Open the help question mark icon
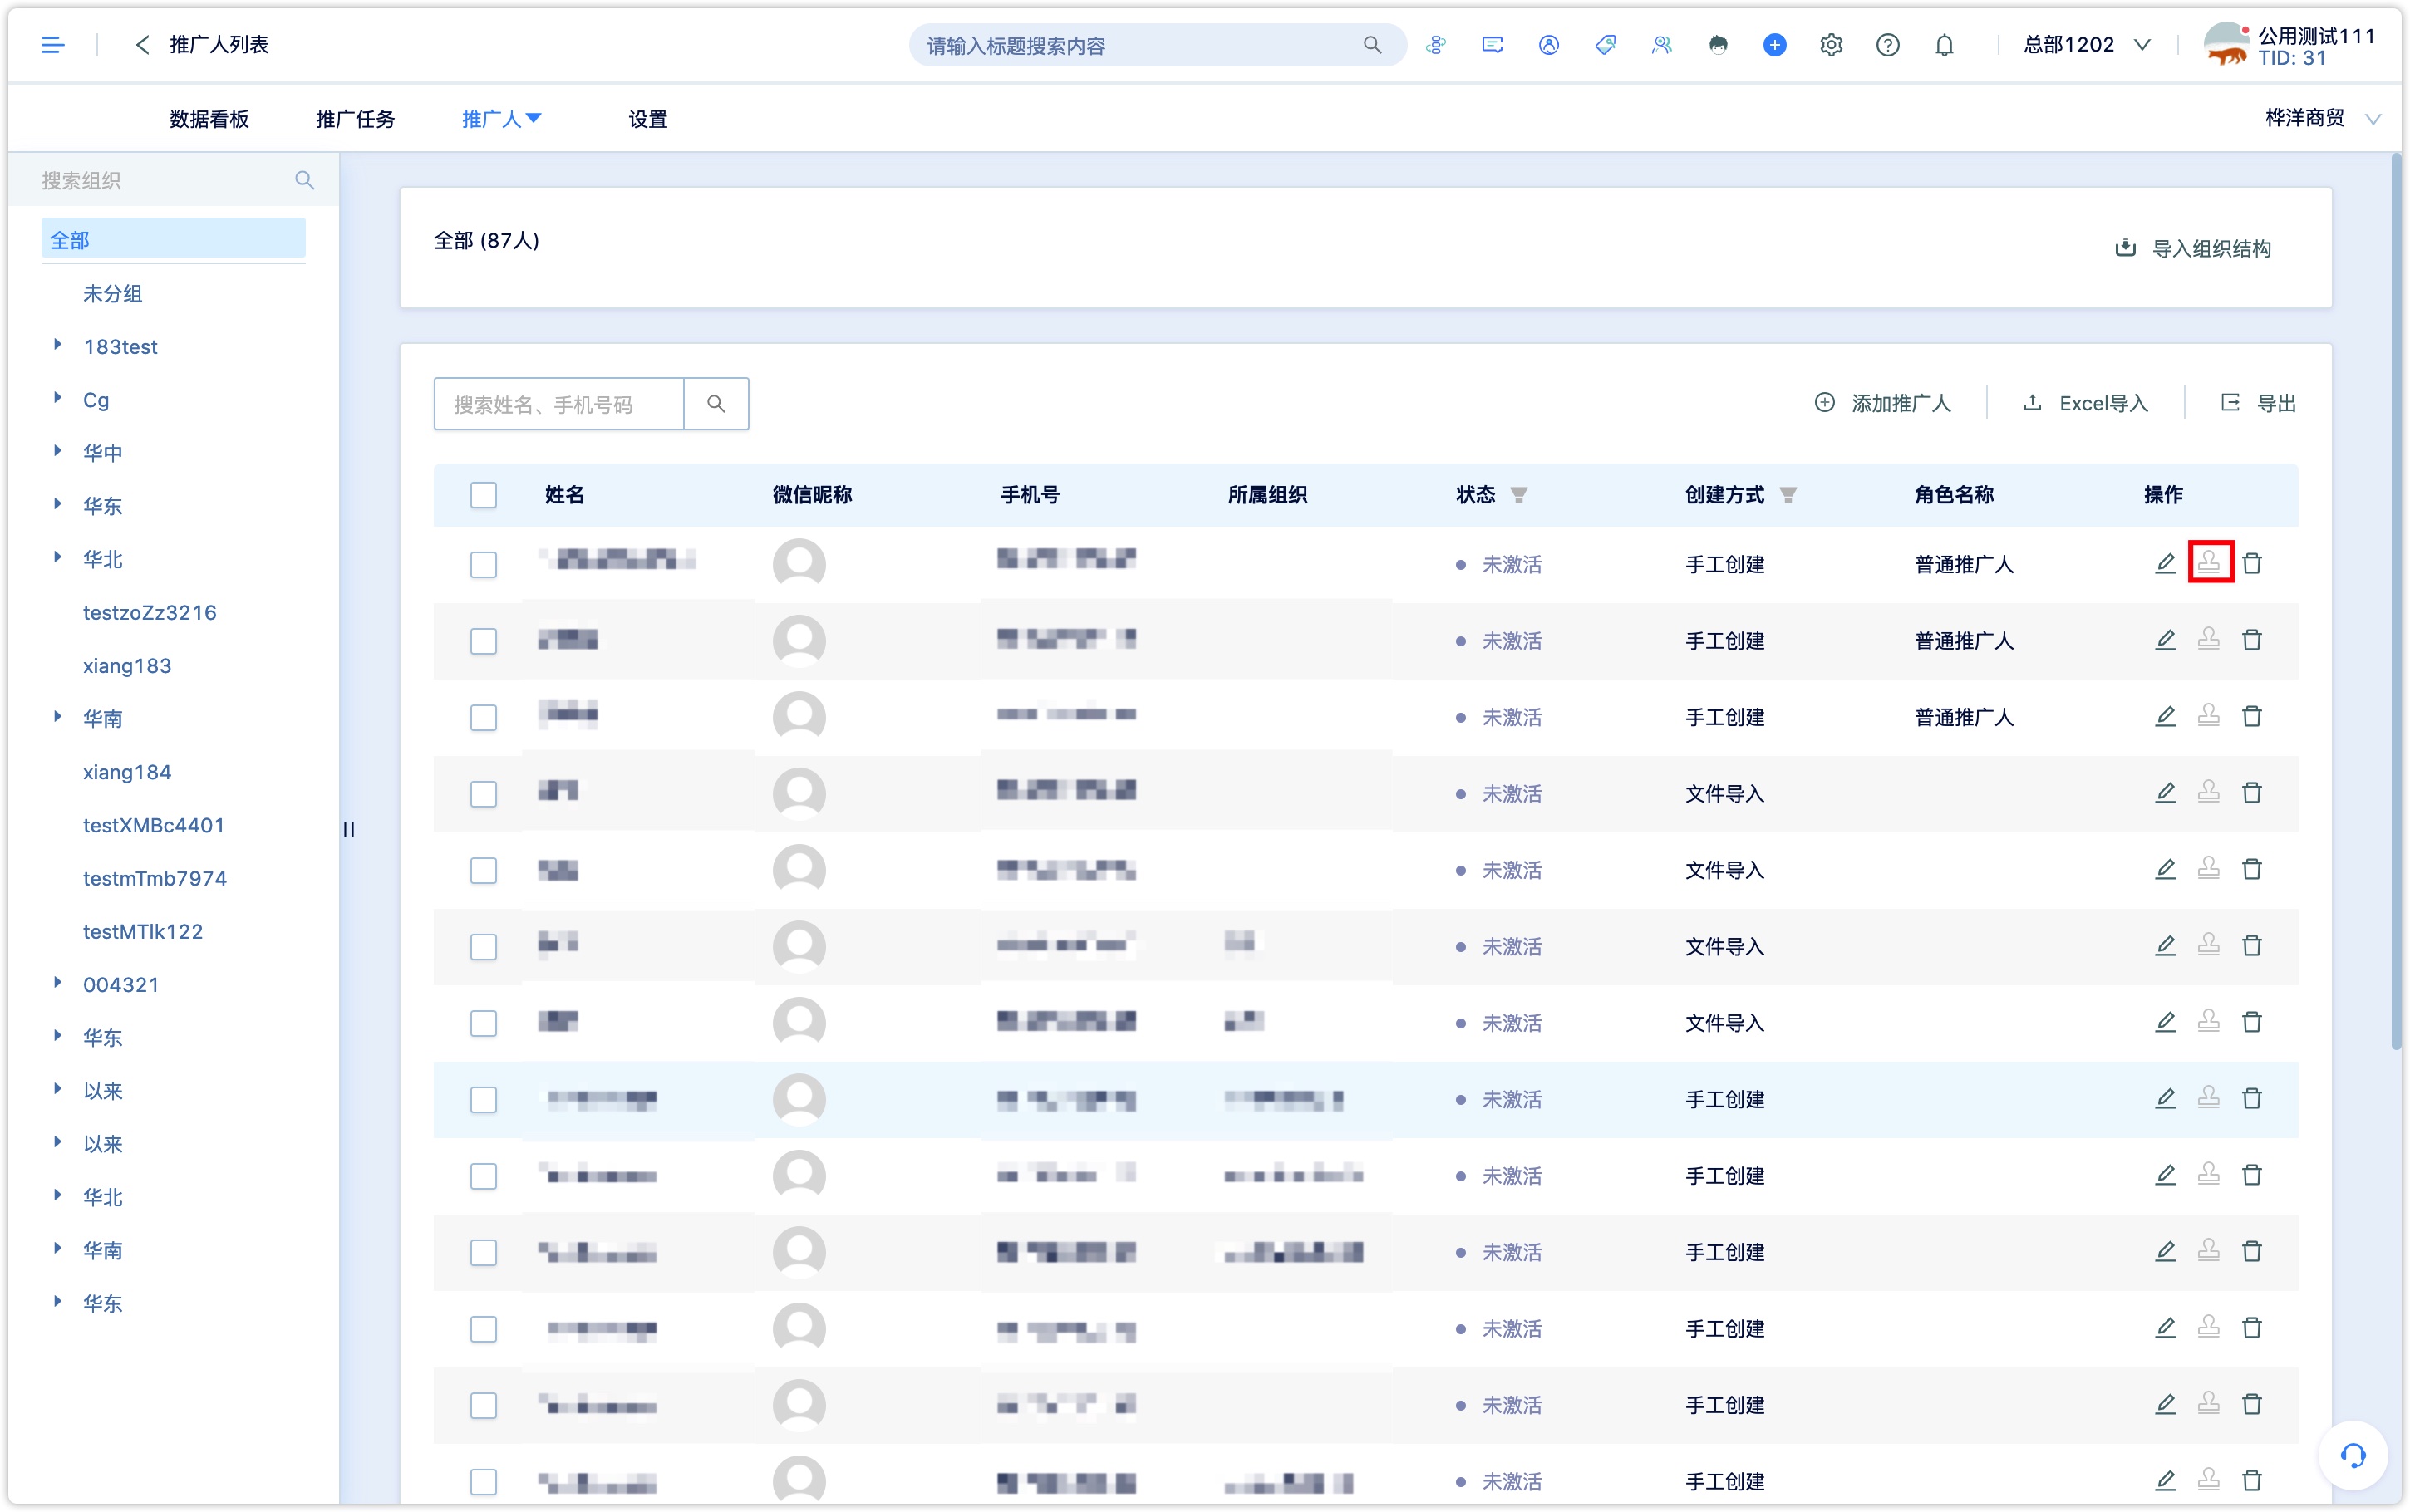 click(1887, 45)
